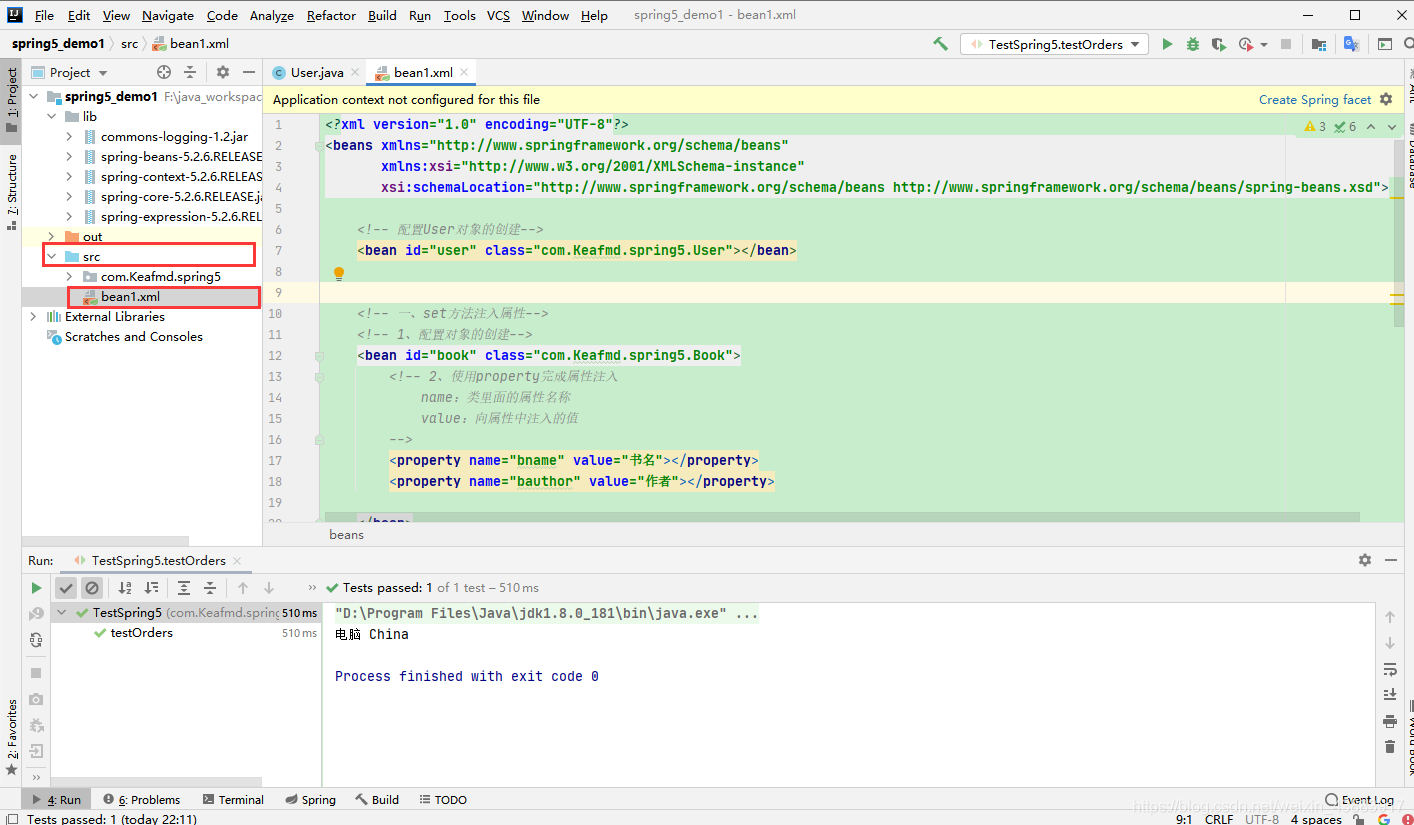Click the Profiler run icon
This screenshot has width=1414, height=825.
pyautogui.click(x=1245, y=44)
